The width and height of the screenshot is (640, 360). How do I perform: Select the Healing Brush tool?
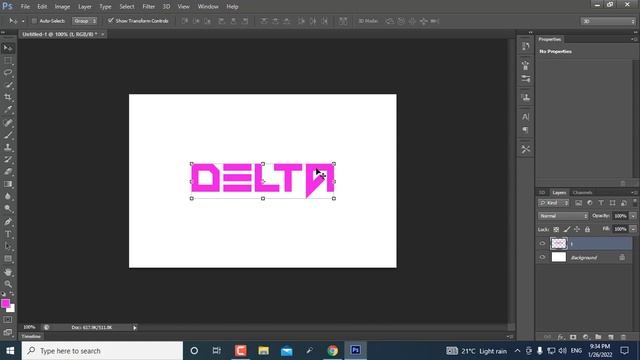pos(8,122)
